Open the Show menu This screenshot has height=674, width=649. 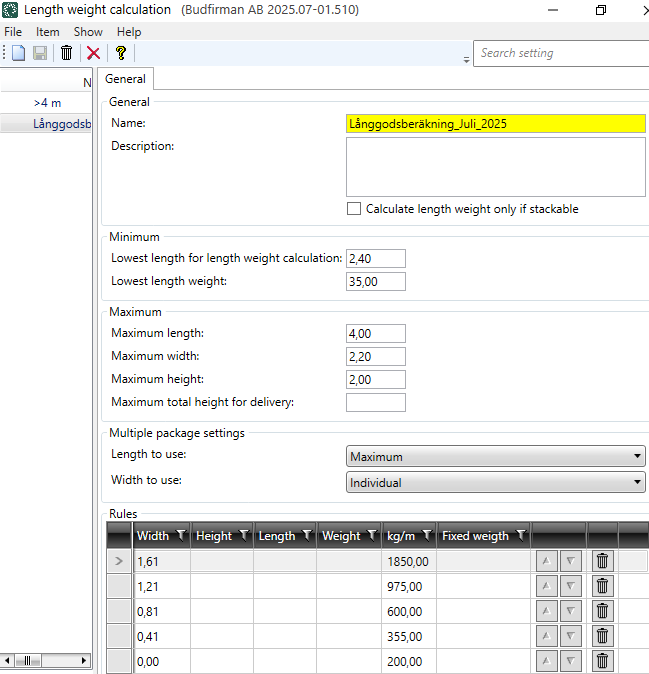tap(88, 32)
